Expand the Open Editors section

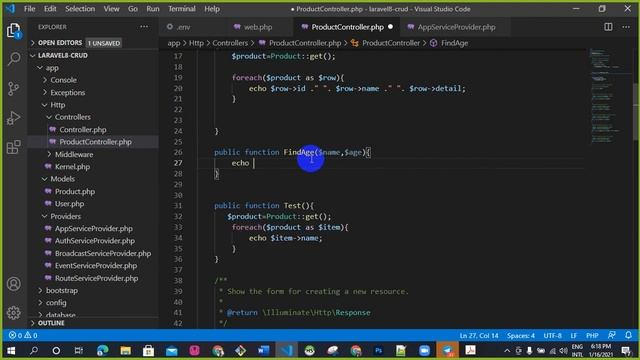(x=93, y=43)
